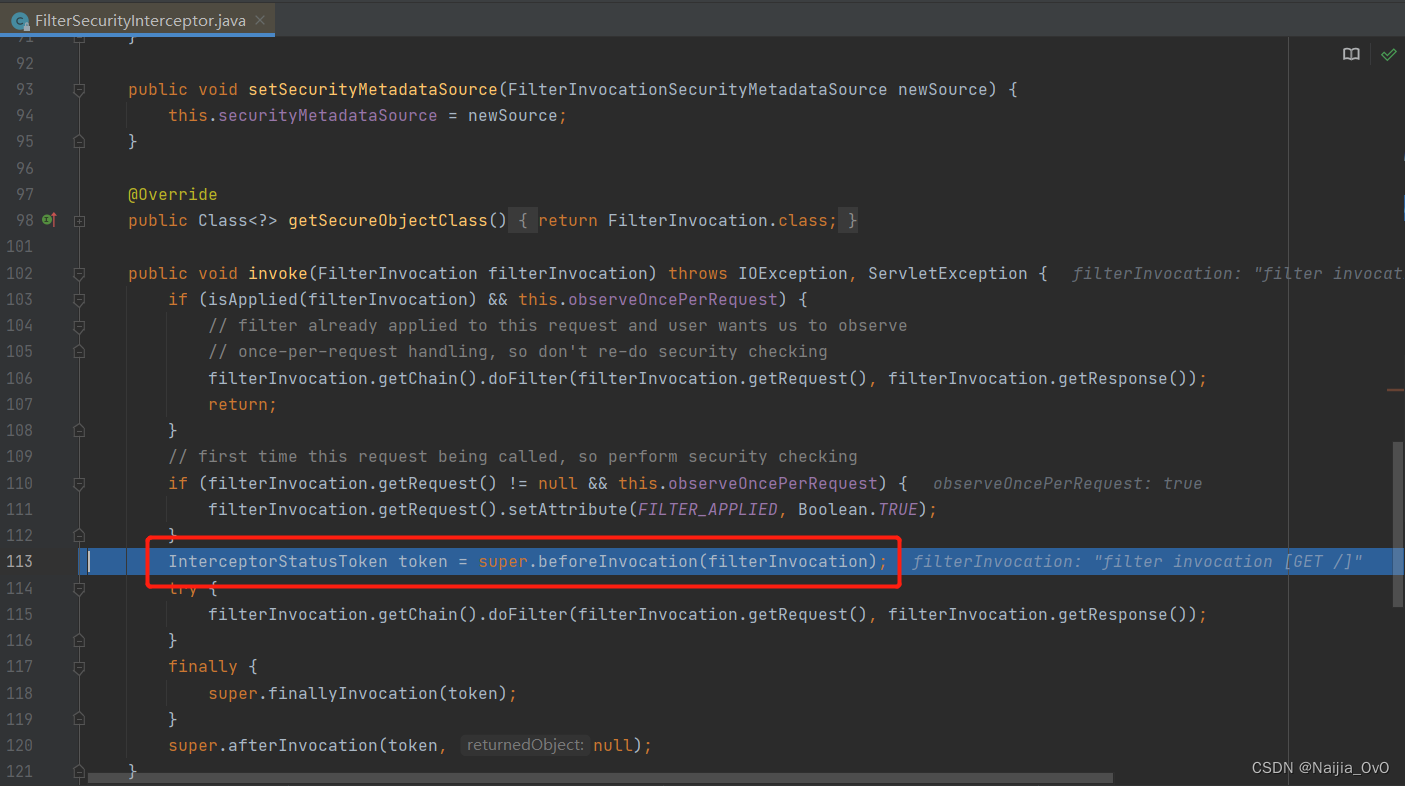Click the vertical editor scrollbar thumb
1405x786 pixels.
1397,524
